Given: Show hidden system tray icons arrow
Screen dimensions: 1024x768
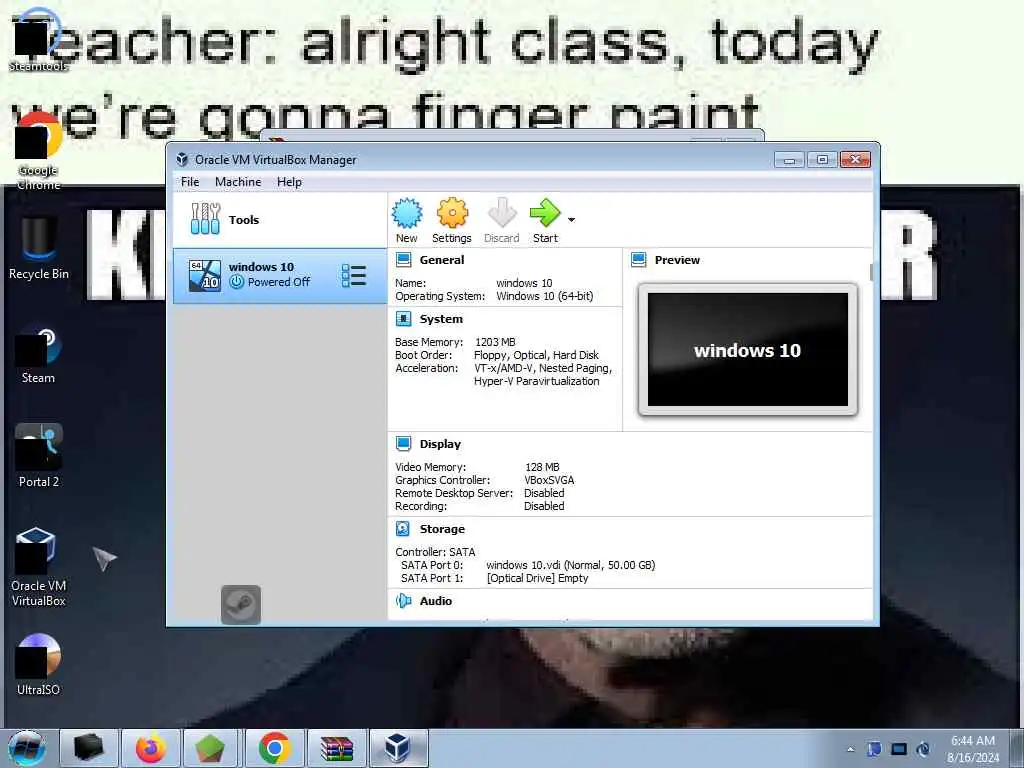Looking at the screenshot, I should 850,749.
